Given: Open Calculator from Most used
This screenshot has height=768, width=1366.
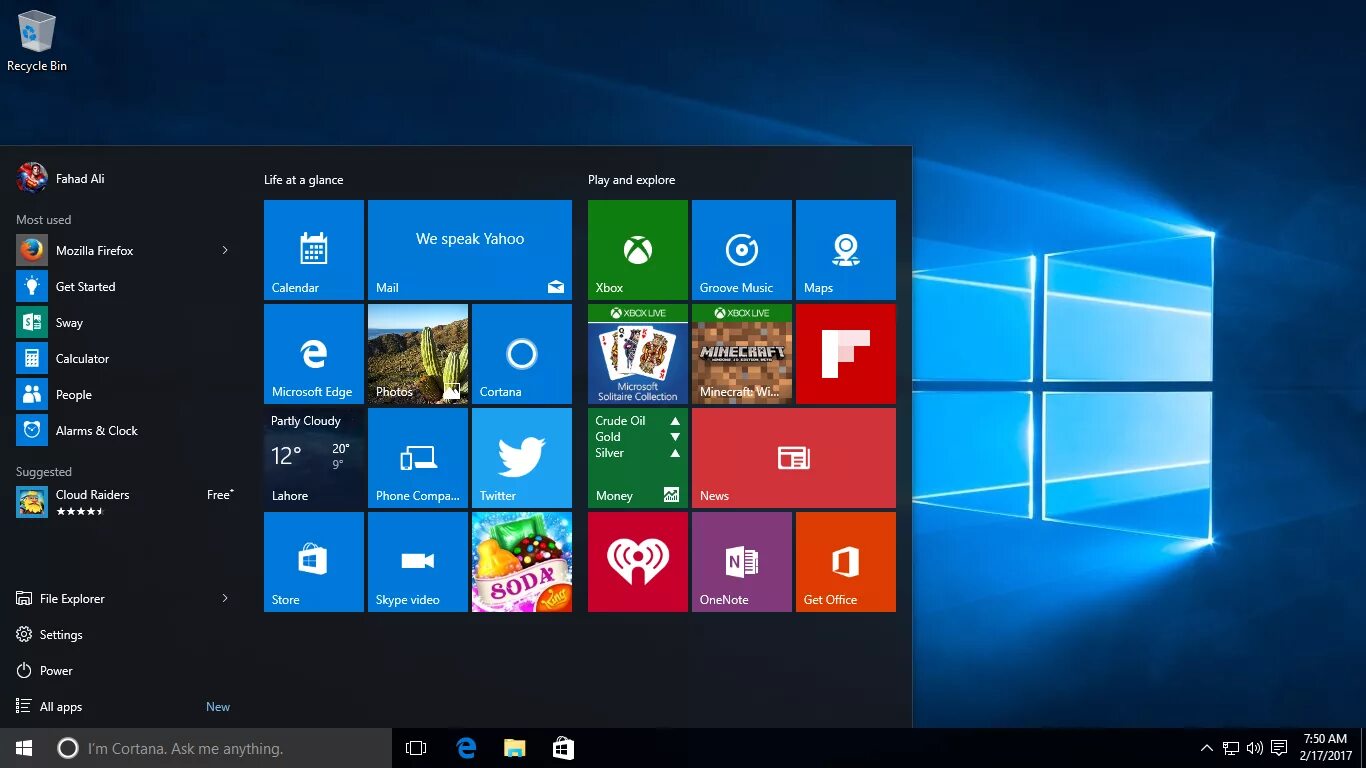Looking at the screenshot, I should [124, 358].
